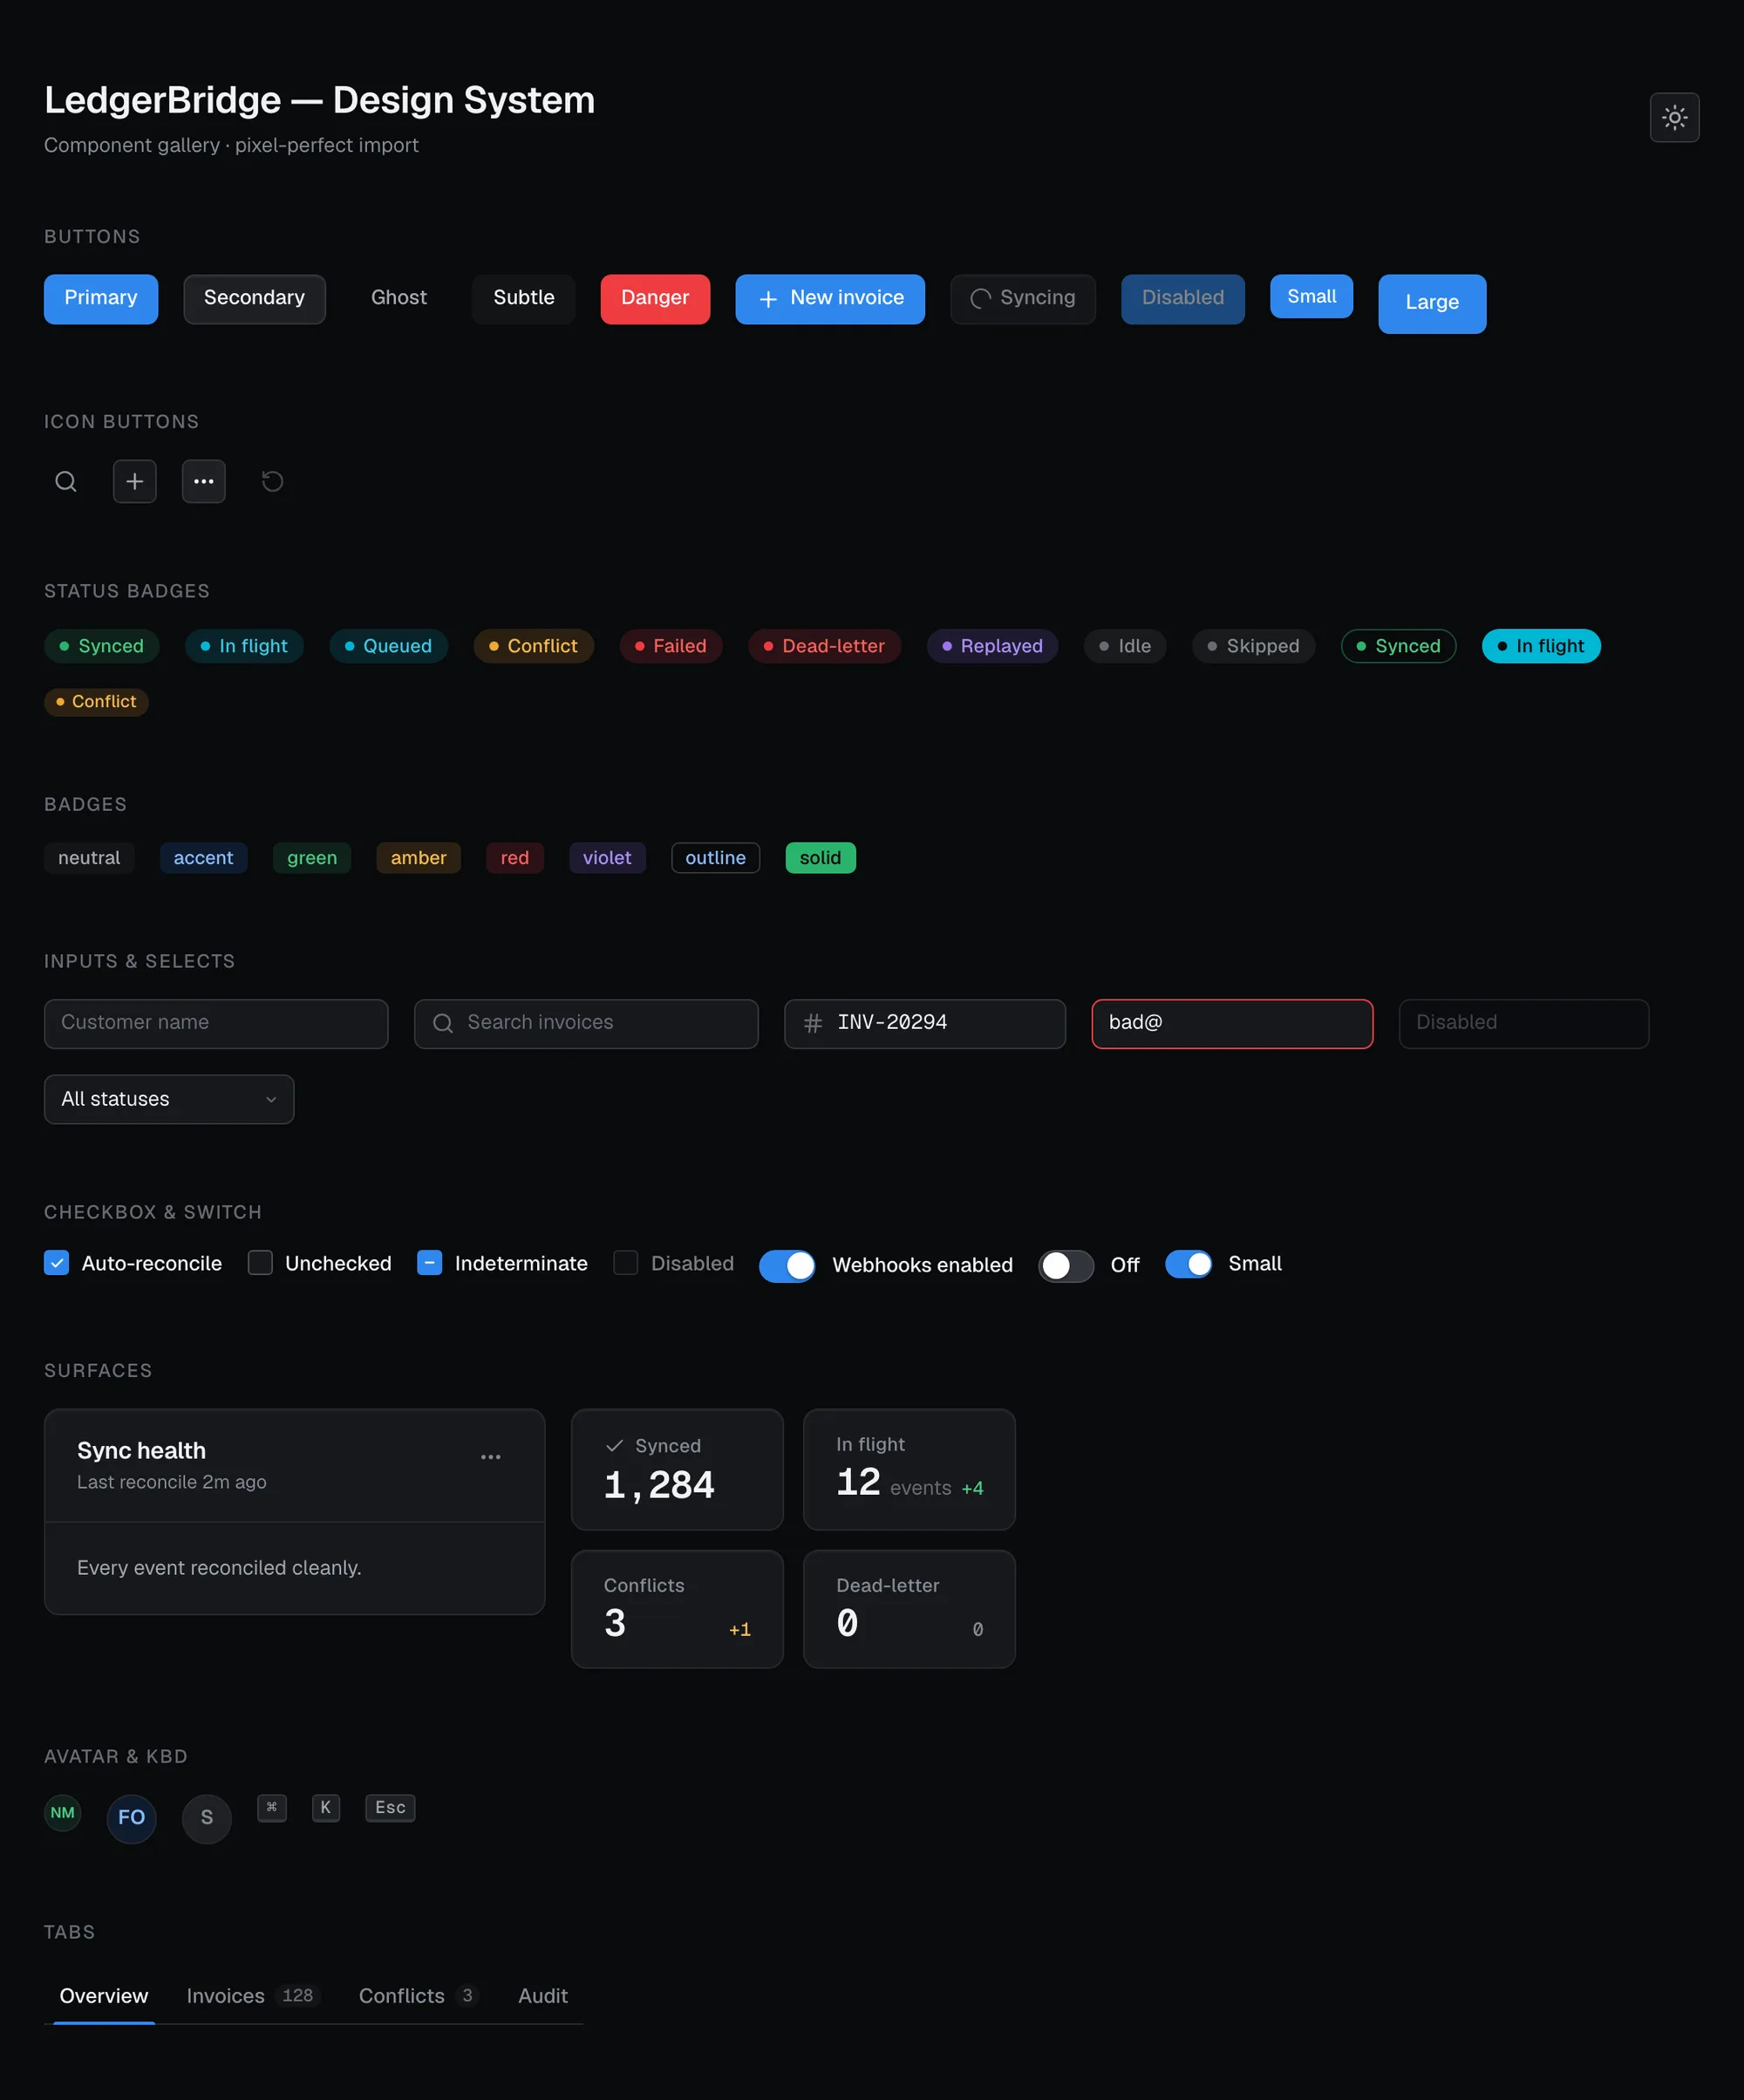Click the violet badge
Viewport: 1744px width, 2100px height.
click(607, 858)
